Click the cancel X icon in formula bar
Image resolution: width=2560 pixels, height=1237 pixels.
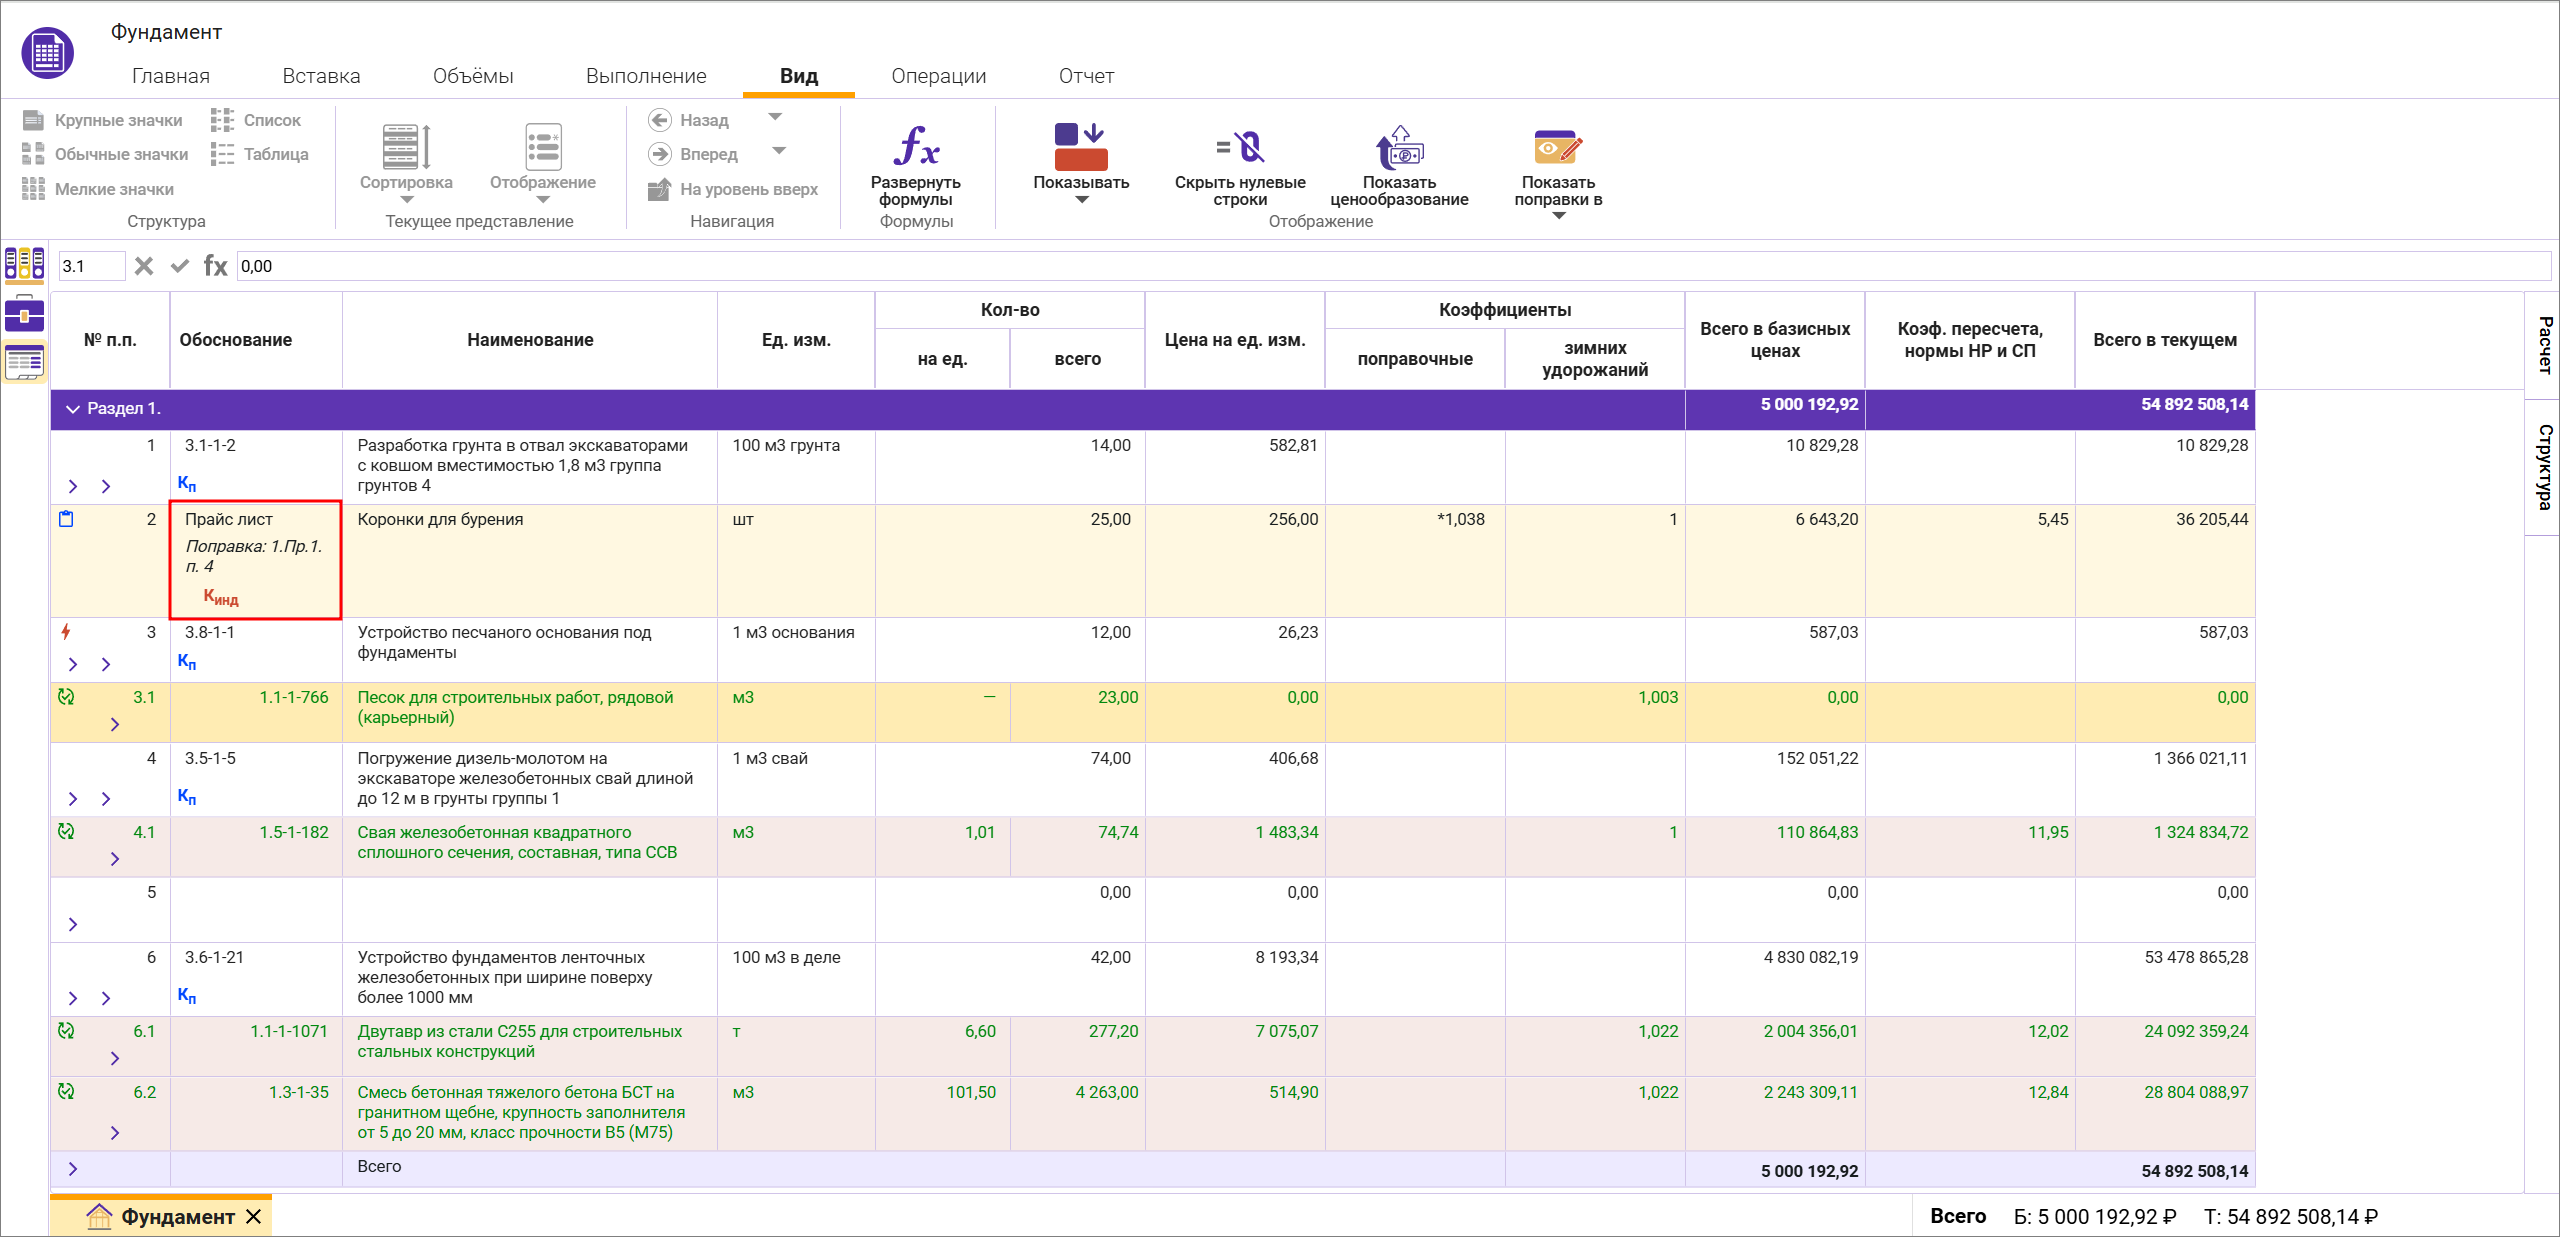pos(144,266)
